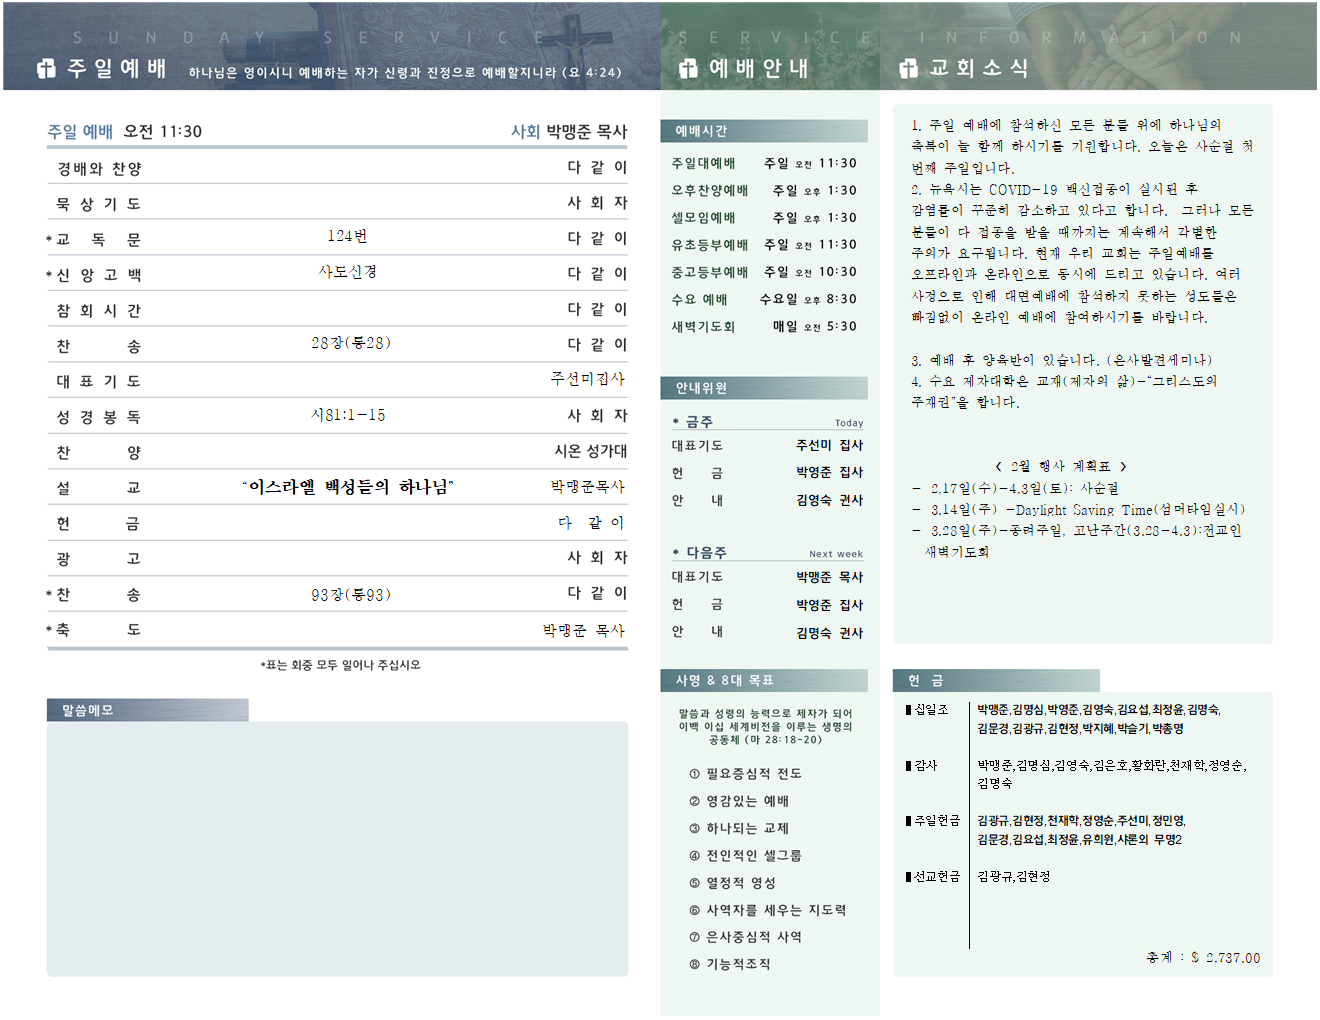The height and width of the screenshot is (1020, 1320).
Task: Click the small 'Next week' label
Action: point(836,554)
